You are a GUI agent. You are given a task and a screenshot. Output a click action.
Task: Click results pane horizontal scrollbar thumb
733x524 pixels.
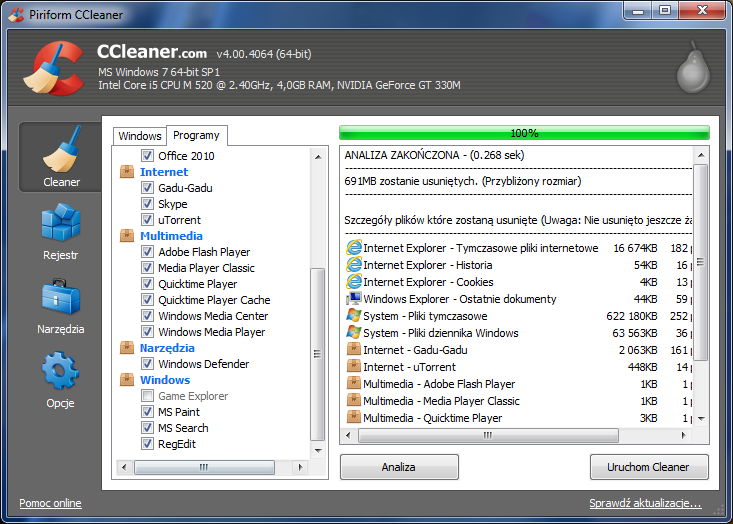pyautogui.click(x=488, y=435)
